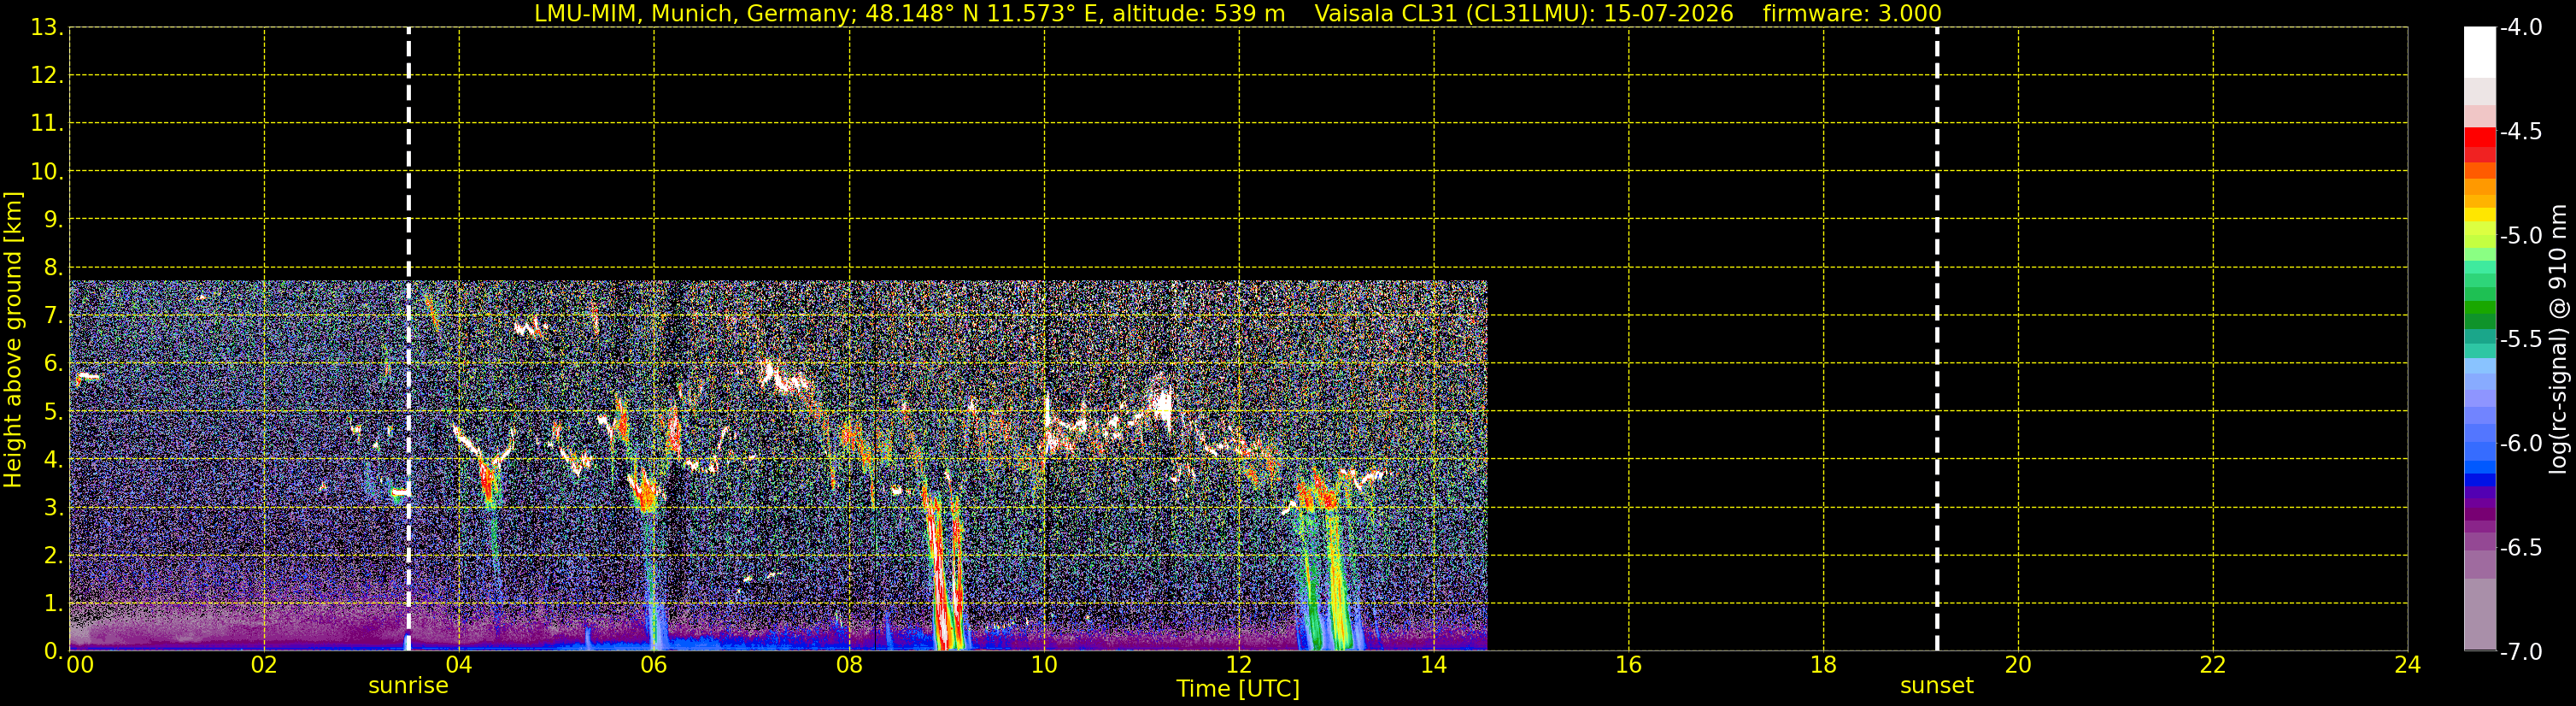The image size is (2576, 706).
Task: Click the colorbar label 'log(rc-signal) @ 910 nm'
Action: tap(2559, 339)
